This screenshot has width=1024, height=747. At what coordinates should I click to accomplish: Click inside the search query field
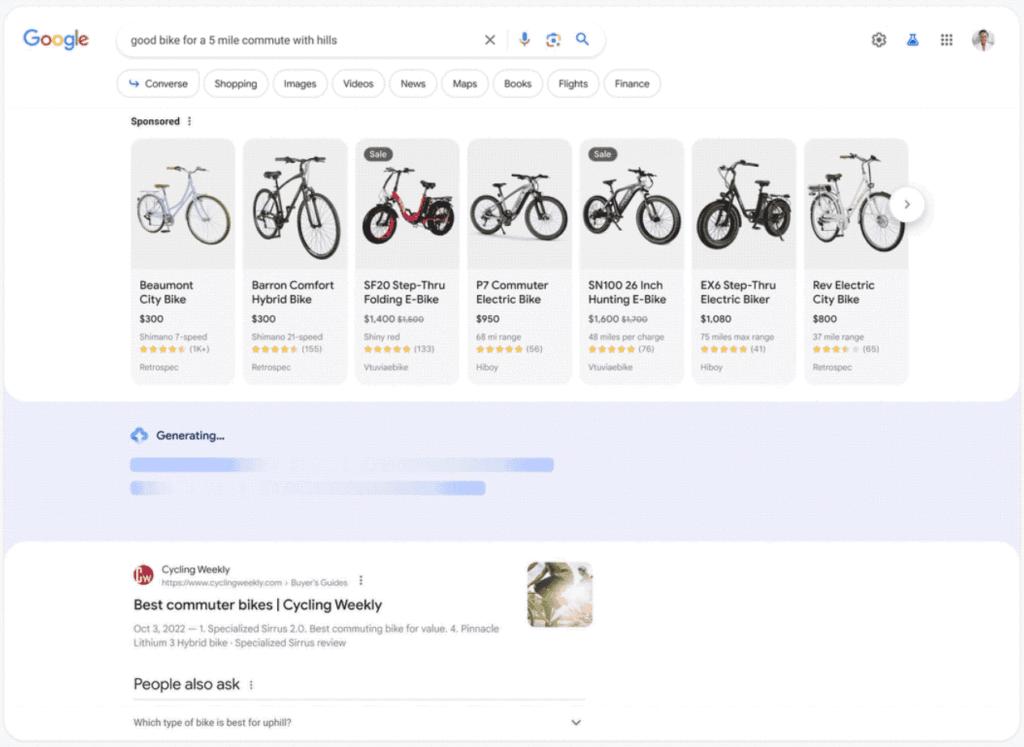coord(300,40)
